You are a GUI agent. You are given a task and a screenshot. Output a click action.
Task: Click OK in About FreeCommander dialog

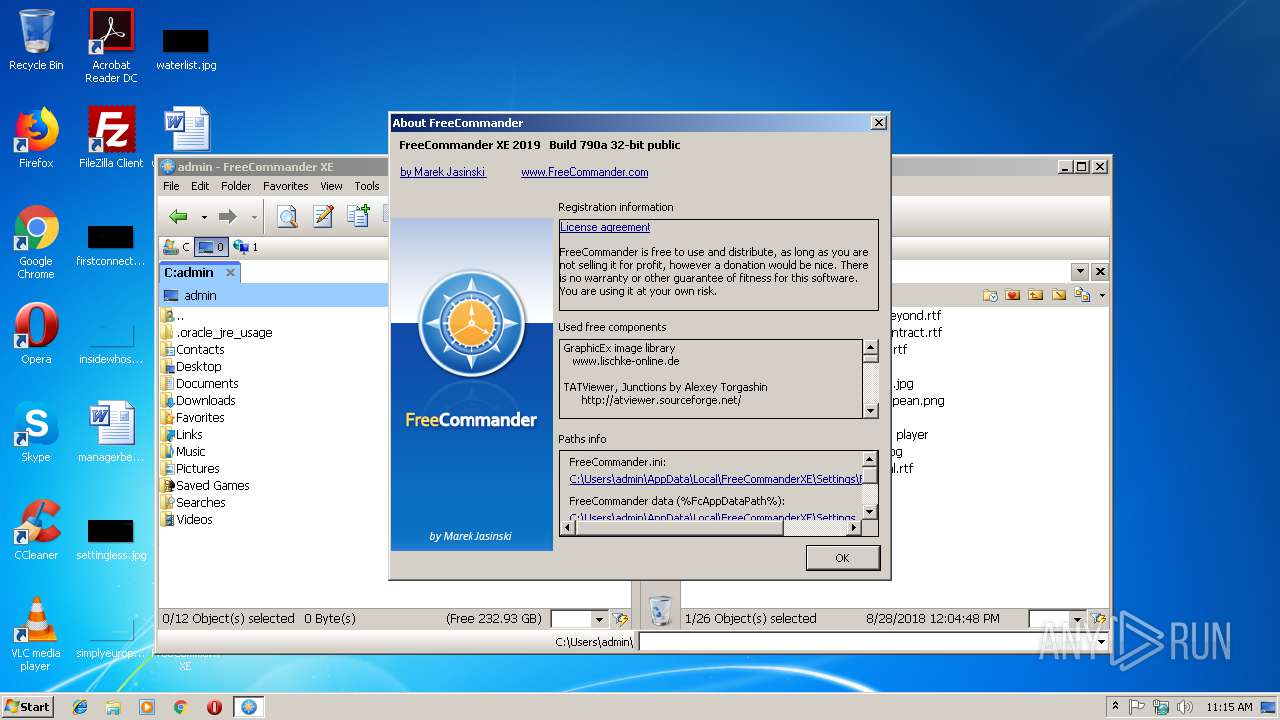(x=842, y=558)
